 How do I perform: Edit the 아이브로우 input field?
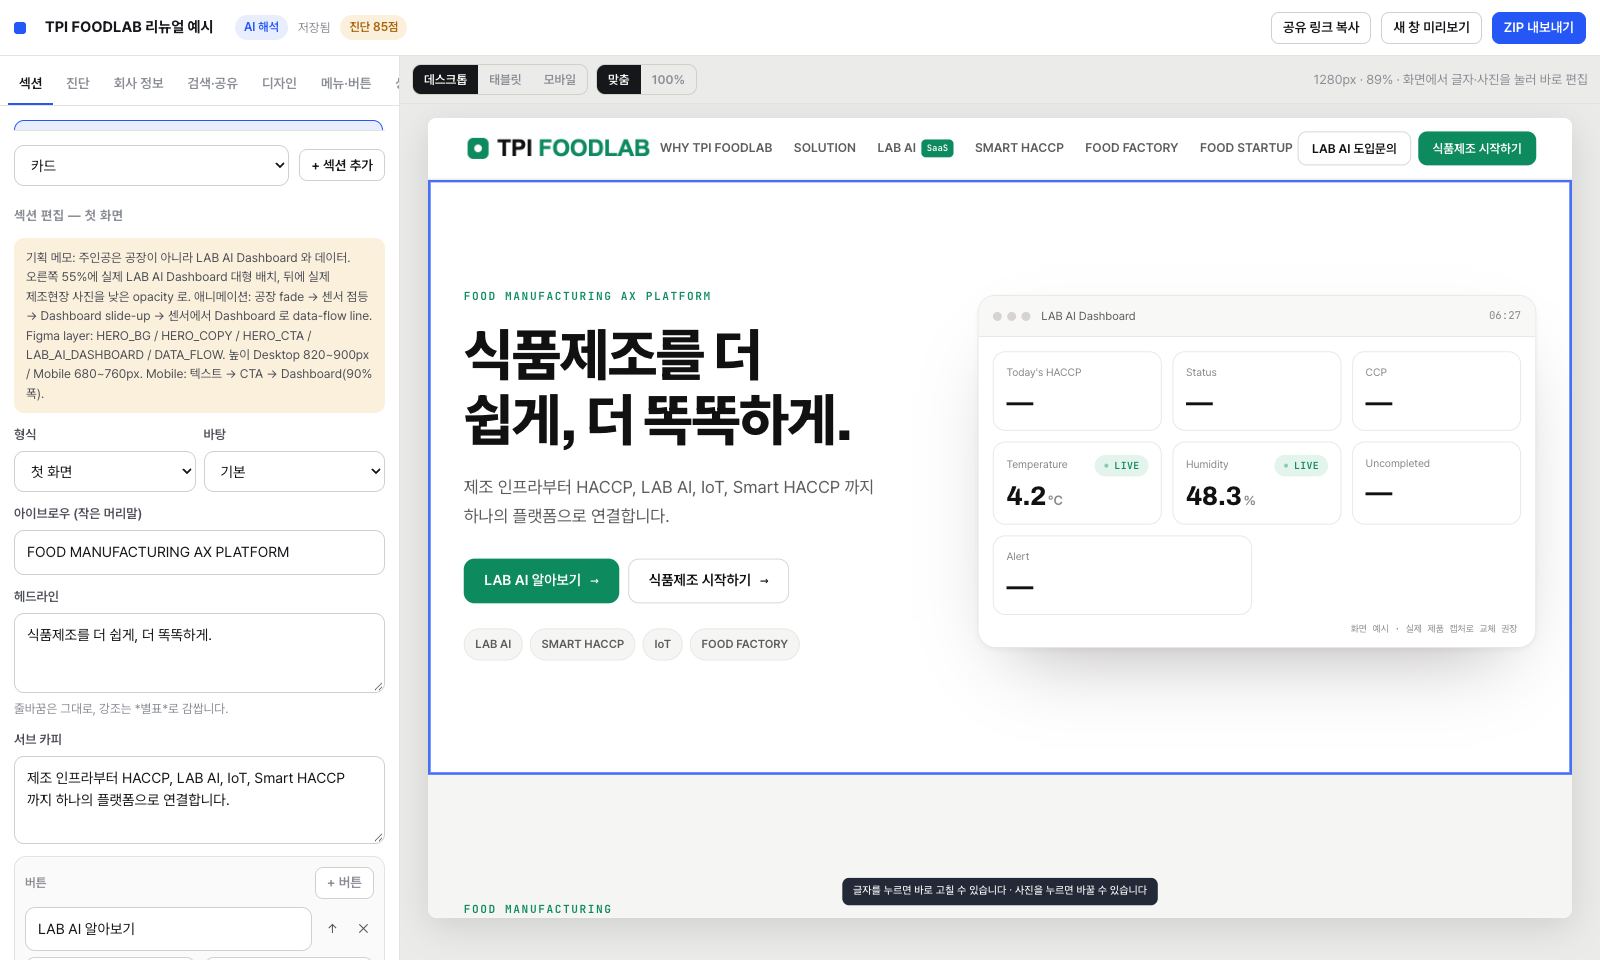coord(199,552)
